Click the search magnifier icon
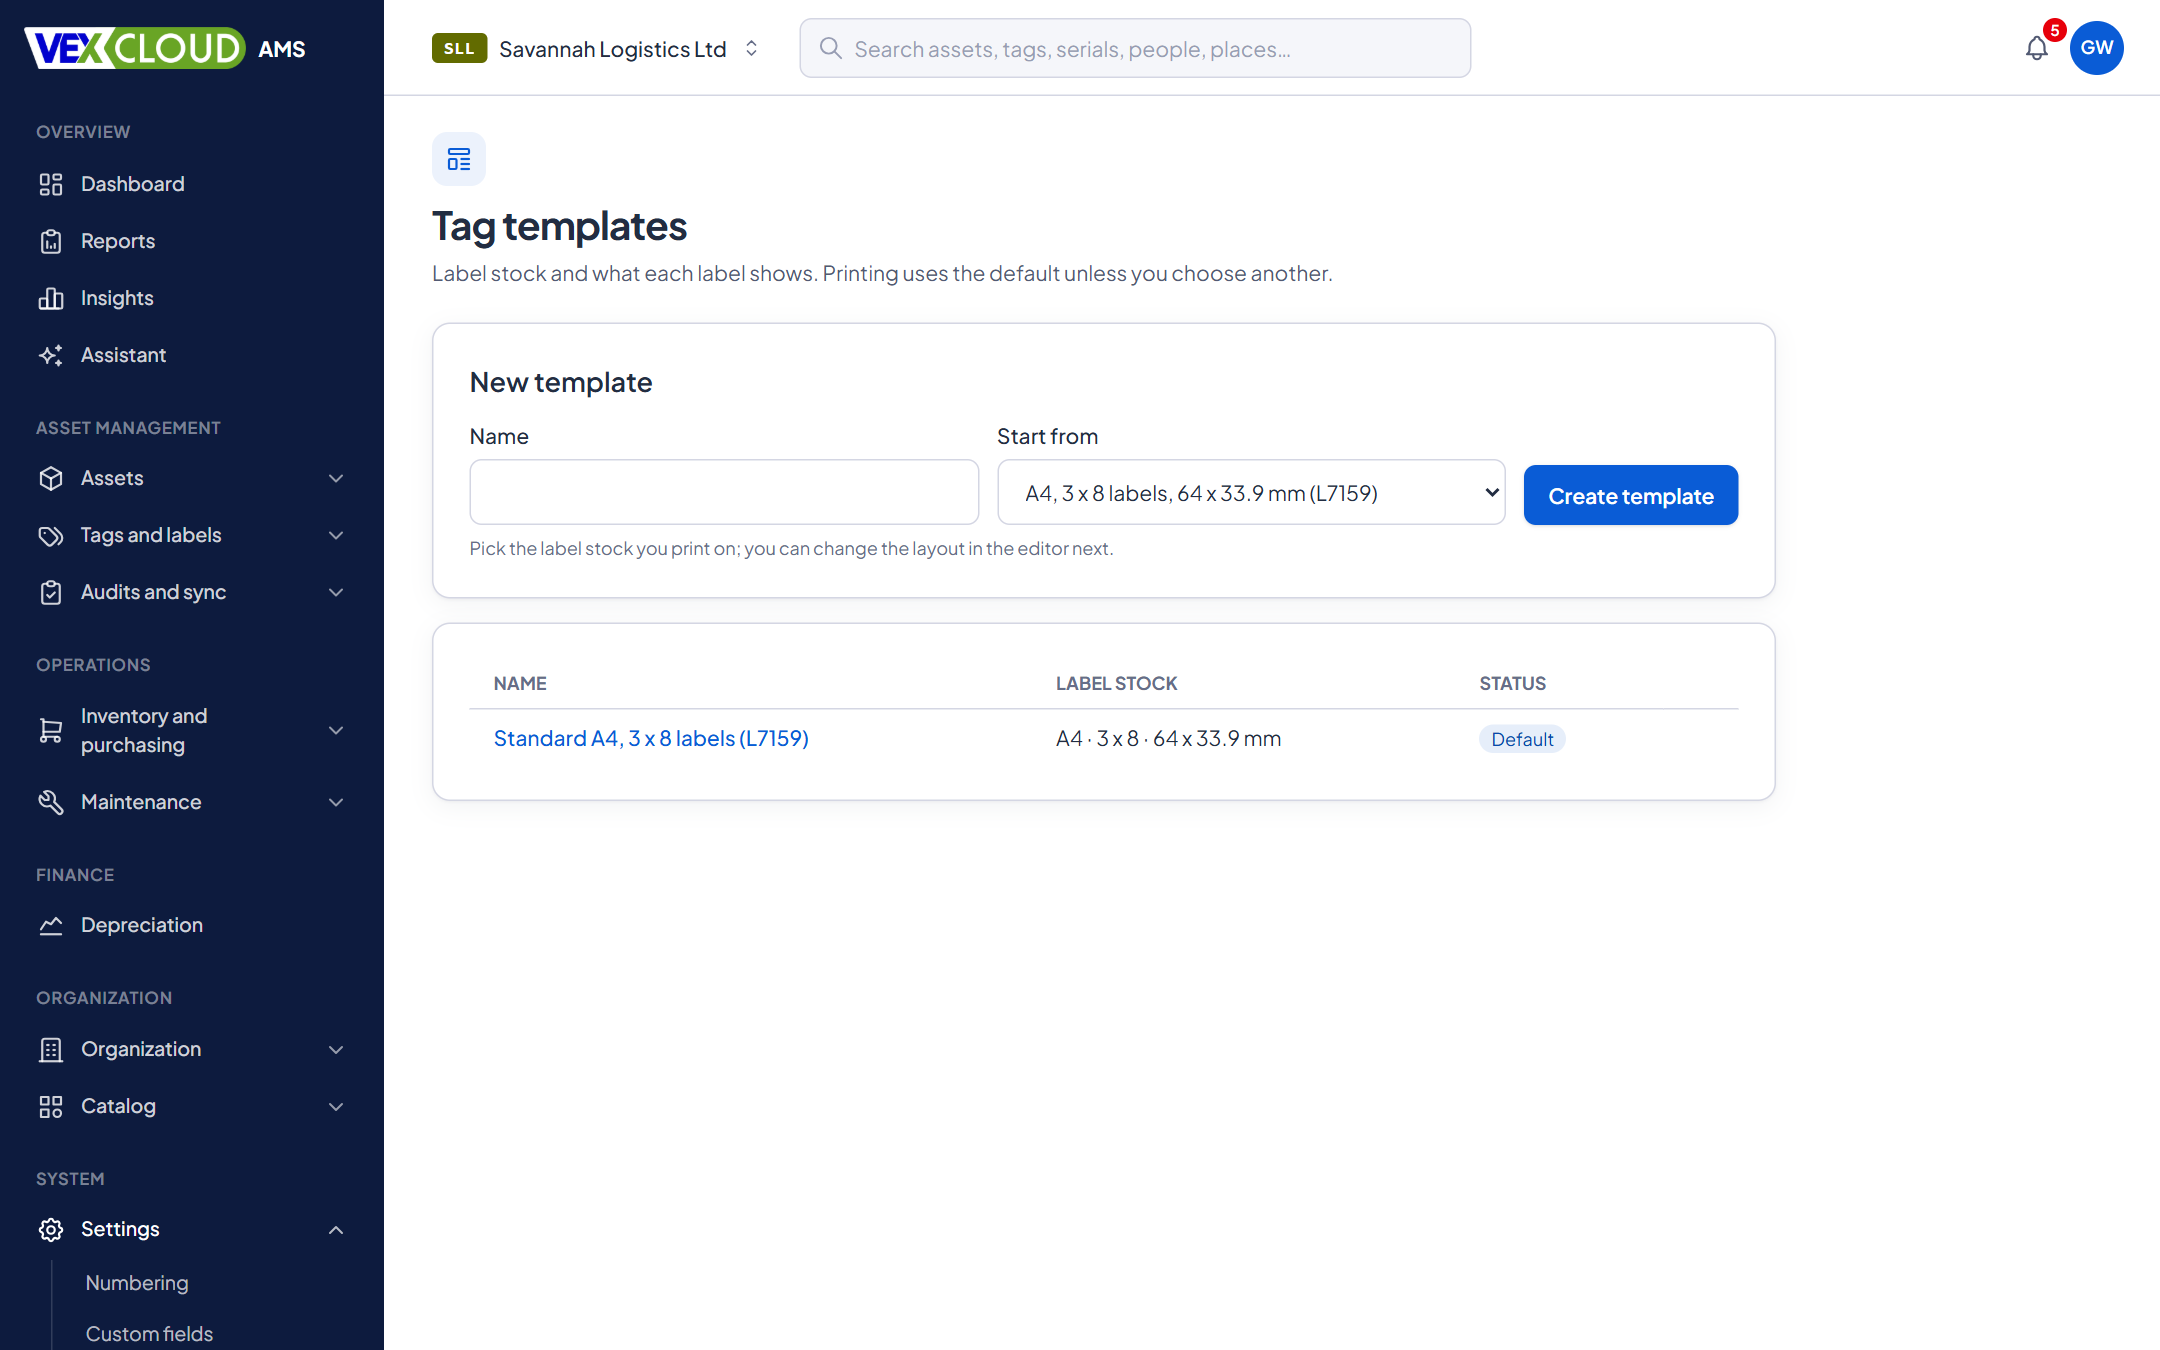This screenshot has height=1350, width=2160. pyautogui.click(x=830, y=48)
